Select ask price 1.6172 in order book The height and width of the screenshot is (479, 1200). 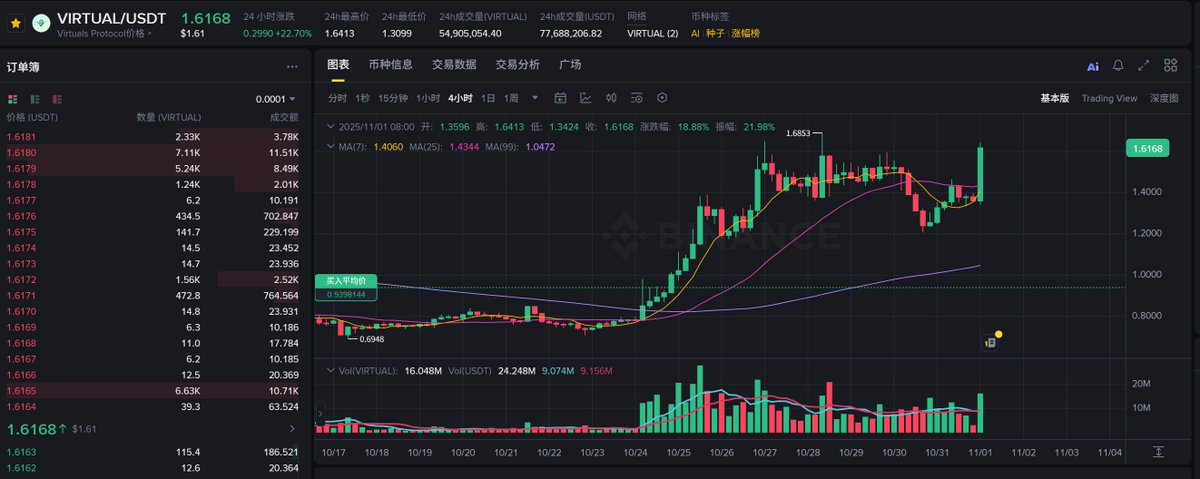coord(21,279)
